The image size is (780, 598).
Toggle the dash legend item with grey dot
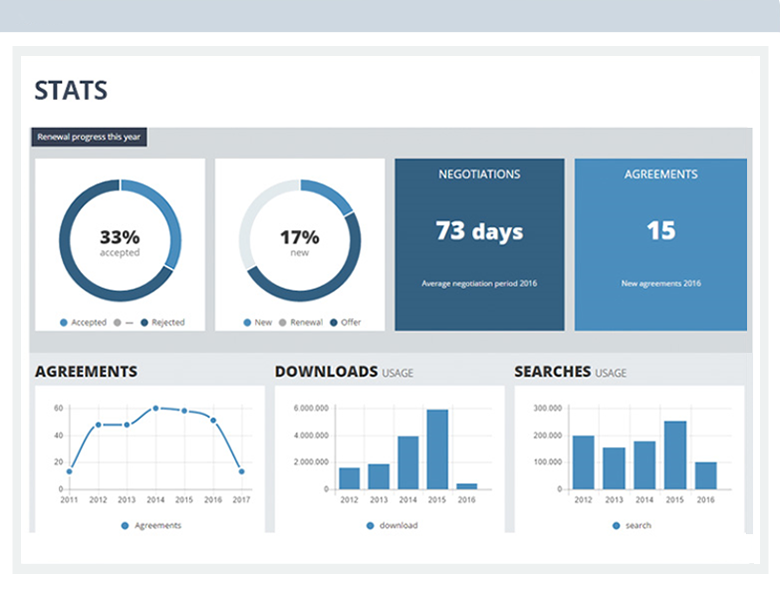pos(123,322)
